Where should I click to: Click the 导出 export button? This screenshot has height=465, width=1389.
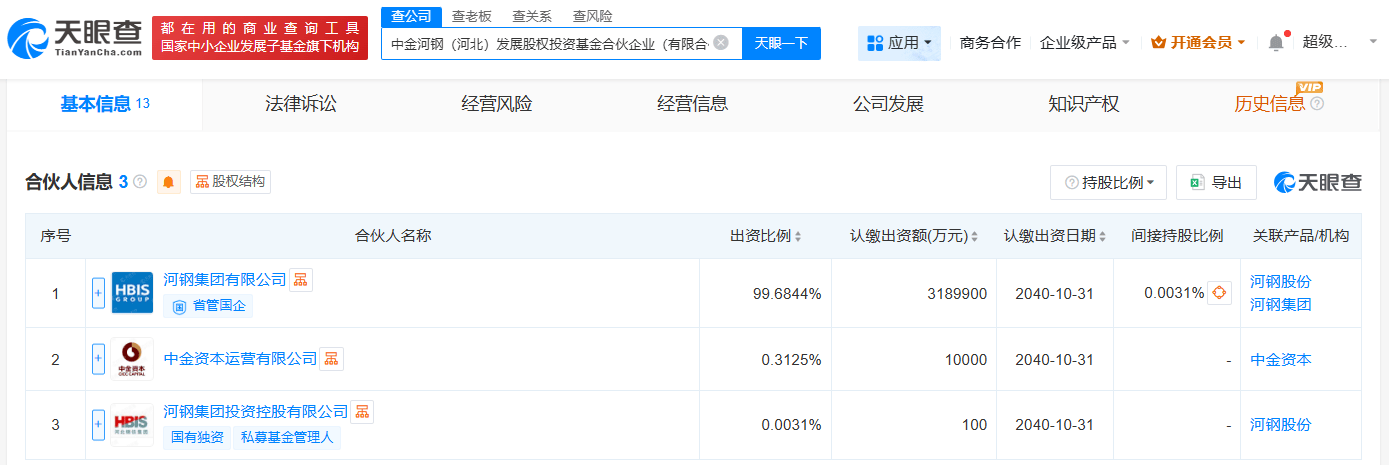[x=1216, y=183]
